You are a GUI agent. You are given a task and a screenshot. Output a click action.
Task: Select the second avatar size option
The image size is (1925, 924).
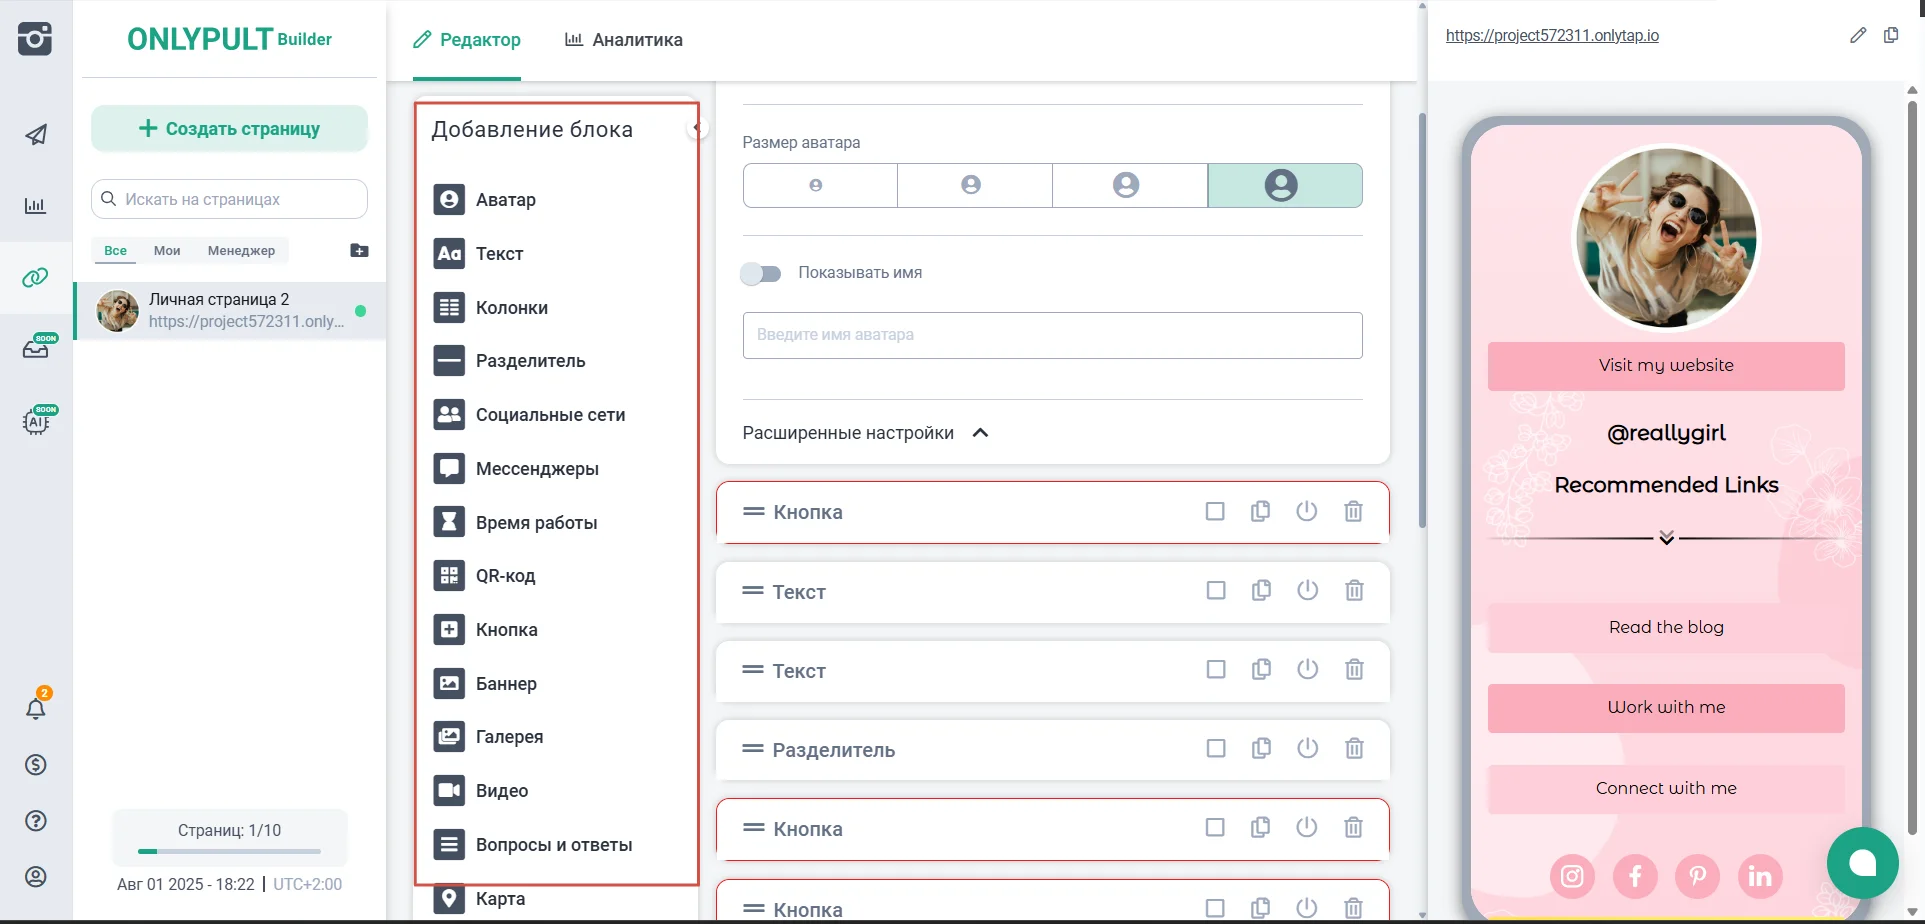(x=975, y=185)
